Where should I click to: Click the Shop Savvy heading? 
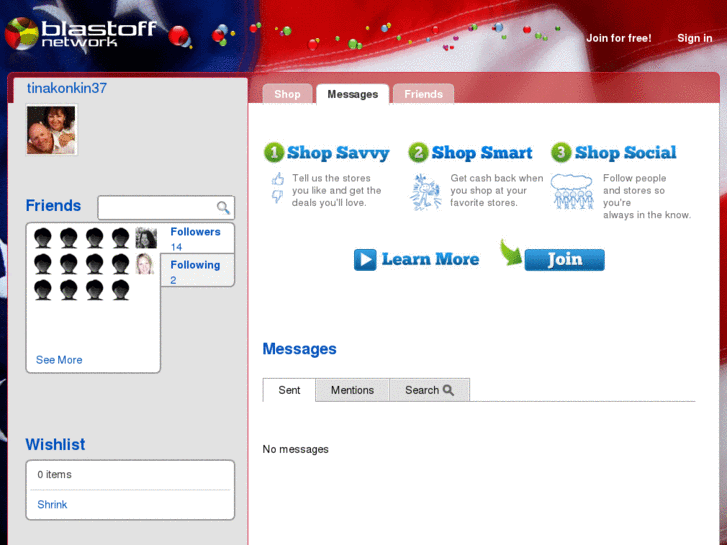pos(338,153)
